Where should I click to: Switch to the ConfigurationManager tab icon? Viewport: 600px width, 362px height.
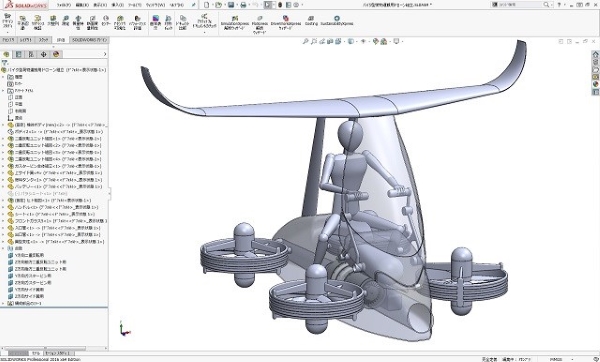tap(31, 54)
